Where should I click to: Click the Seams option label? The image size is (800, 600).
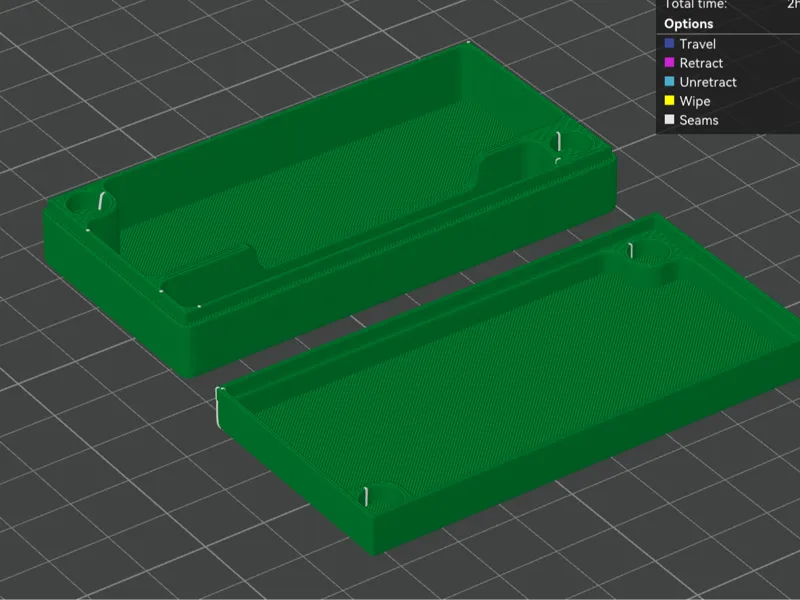pos(698,120)
